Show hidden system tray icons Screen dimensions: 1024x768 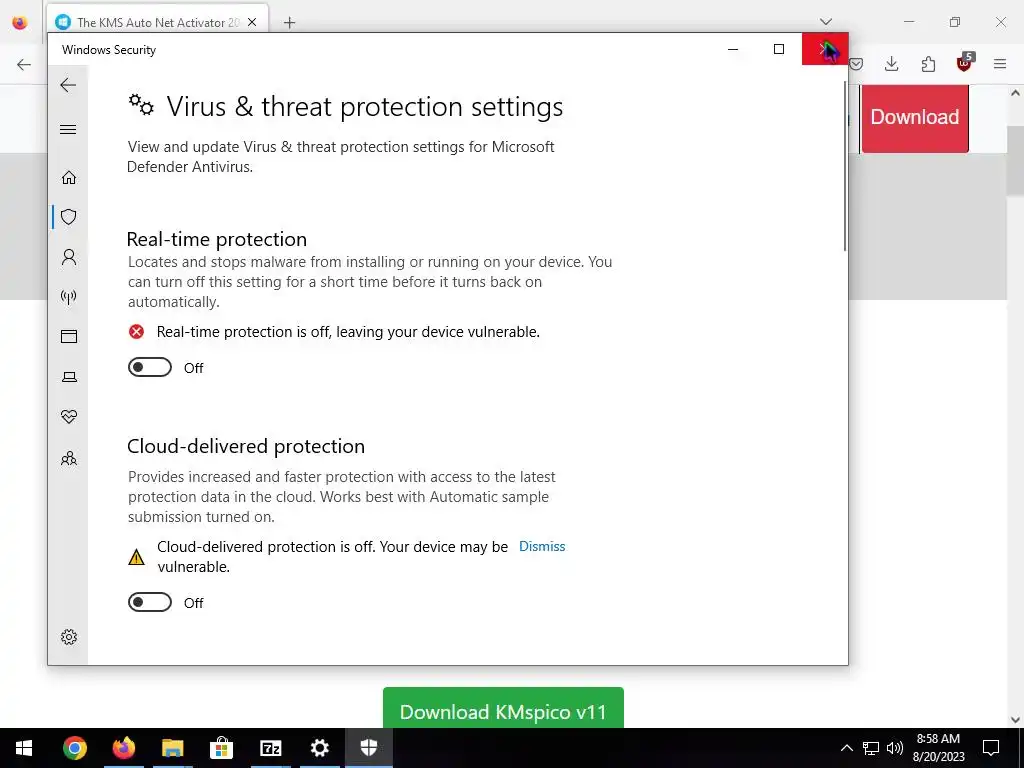(846, 748)
